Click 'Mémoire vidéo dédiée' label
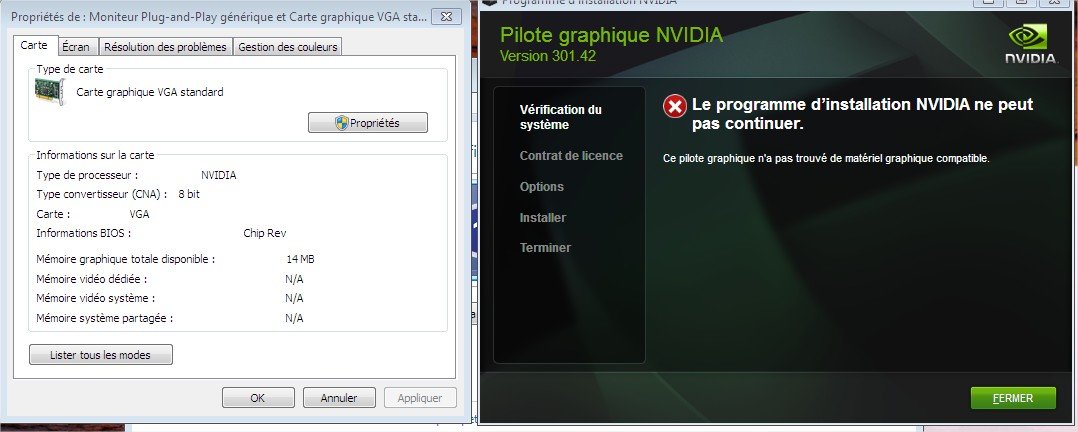 click(91, 279)
